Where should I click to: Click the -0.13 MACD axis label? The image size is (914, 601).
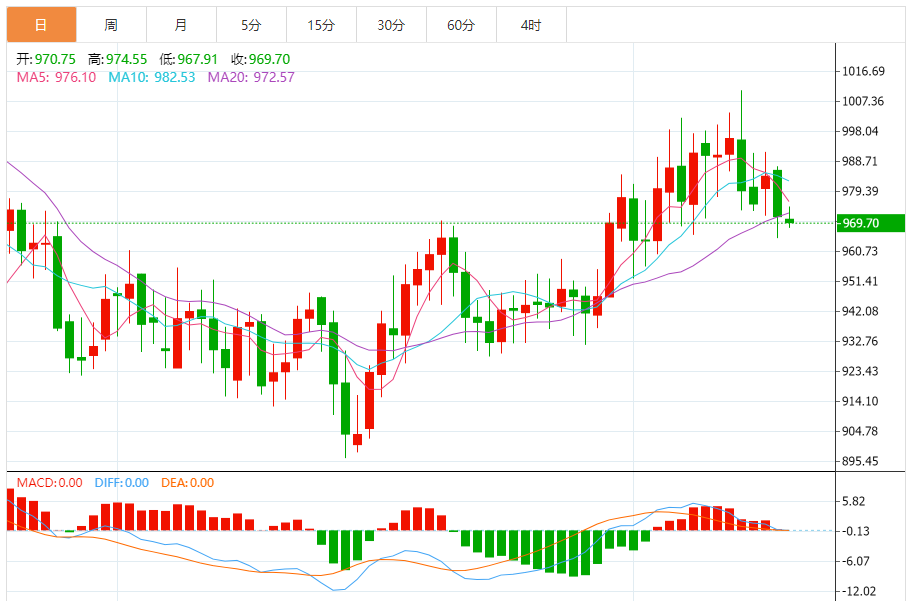856,531
